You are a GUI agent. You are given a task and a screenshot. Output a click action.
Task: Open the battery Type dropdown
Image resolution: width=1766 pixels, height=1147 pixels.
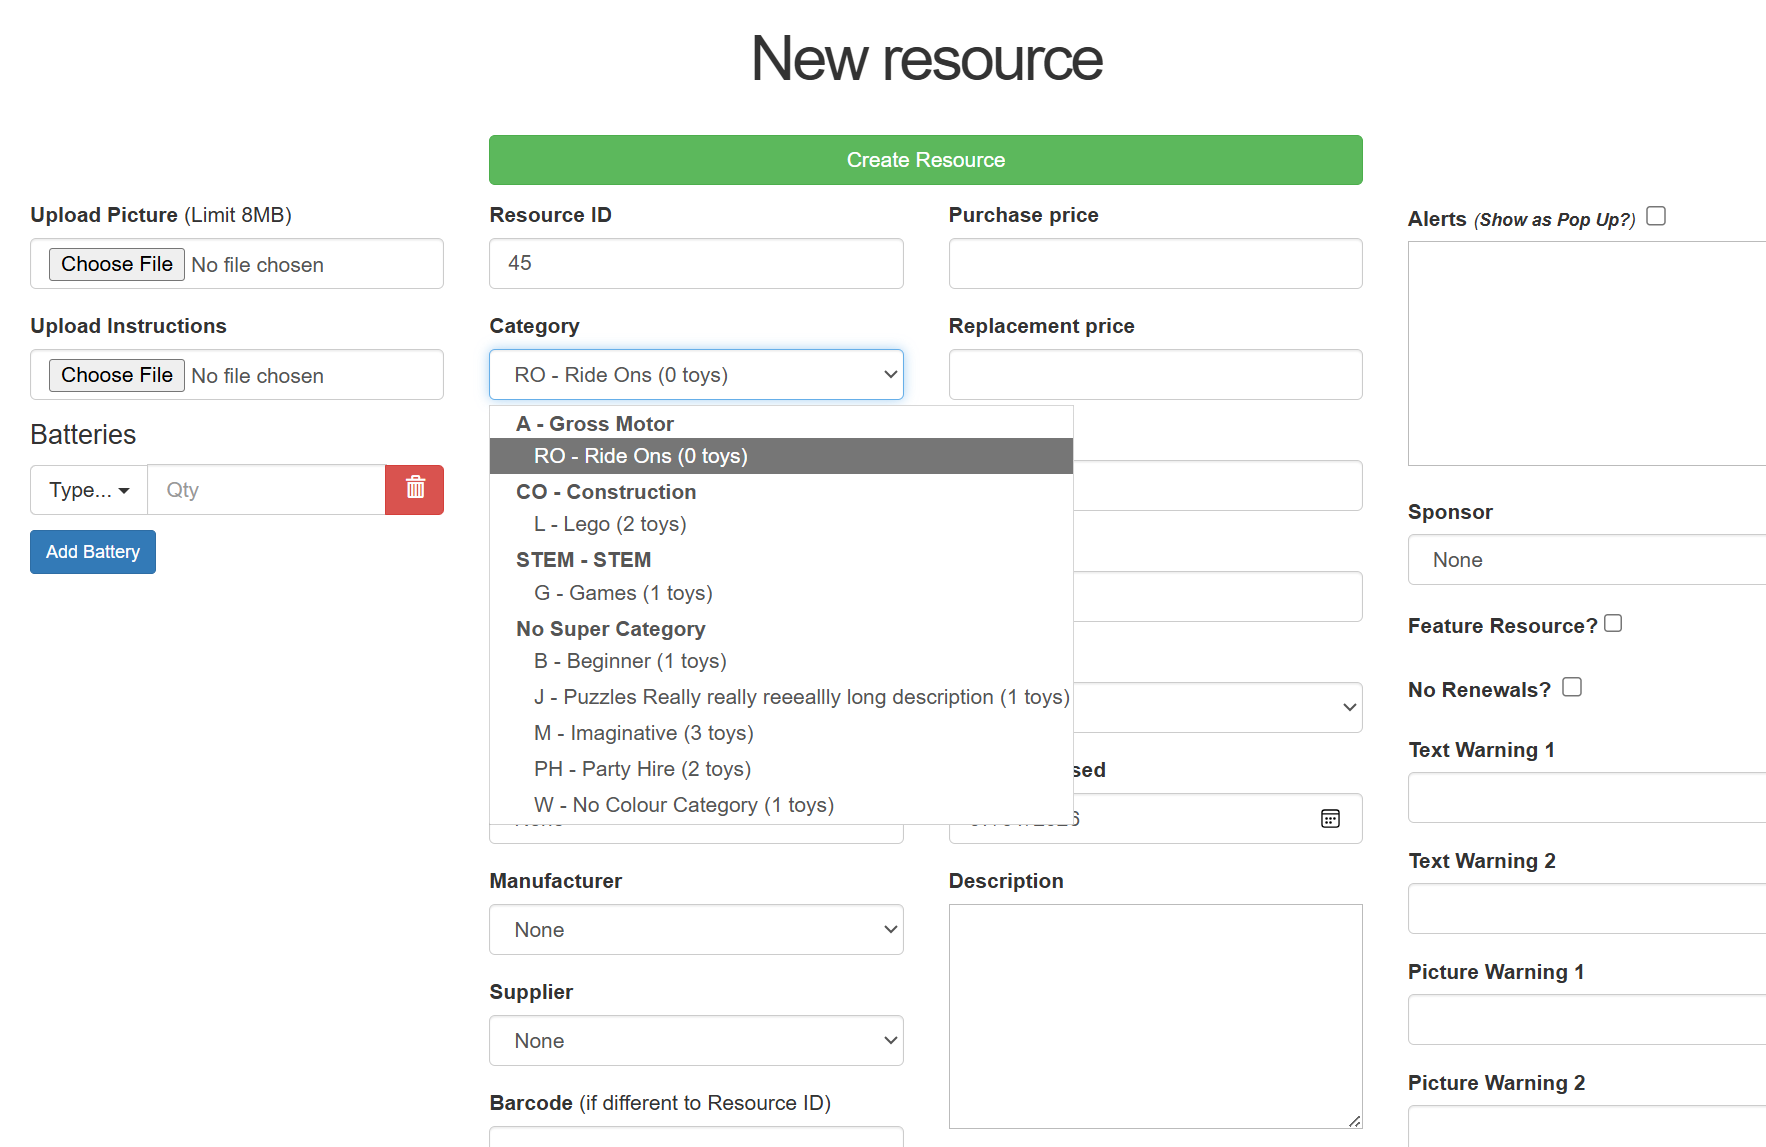click(x=89, y=490)
